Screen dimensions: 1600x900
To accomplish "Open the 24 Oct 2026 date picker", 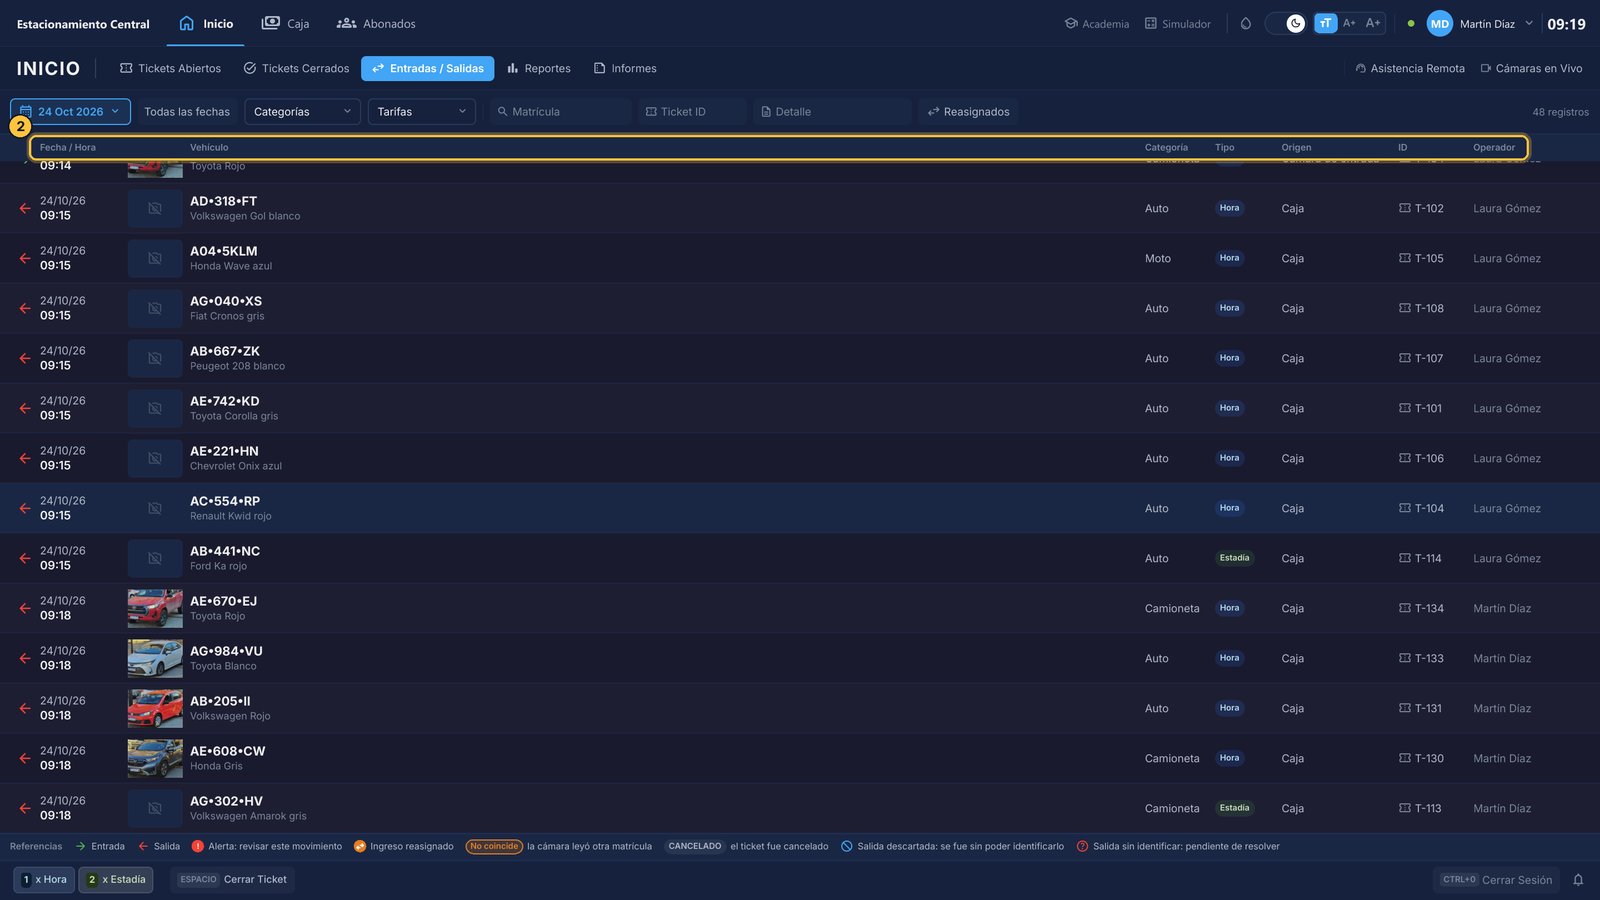I will 70,111.
